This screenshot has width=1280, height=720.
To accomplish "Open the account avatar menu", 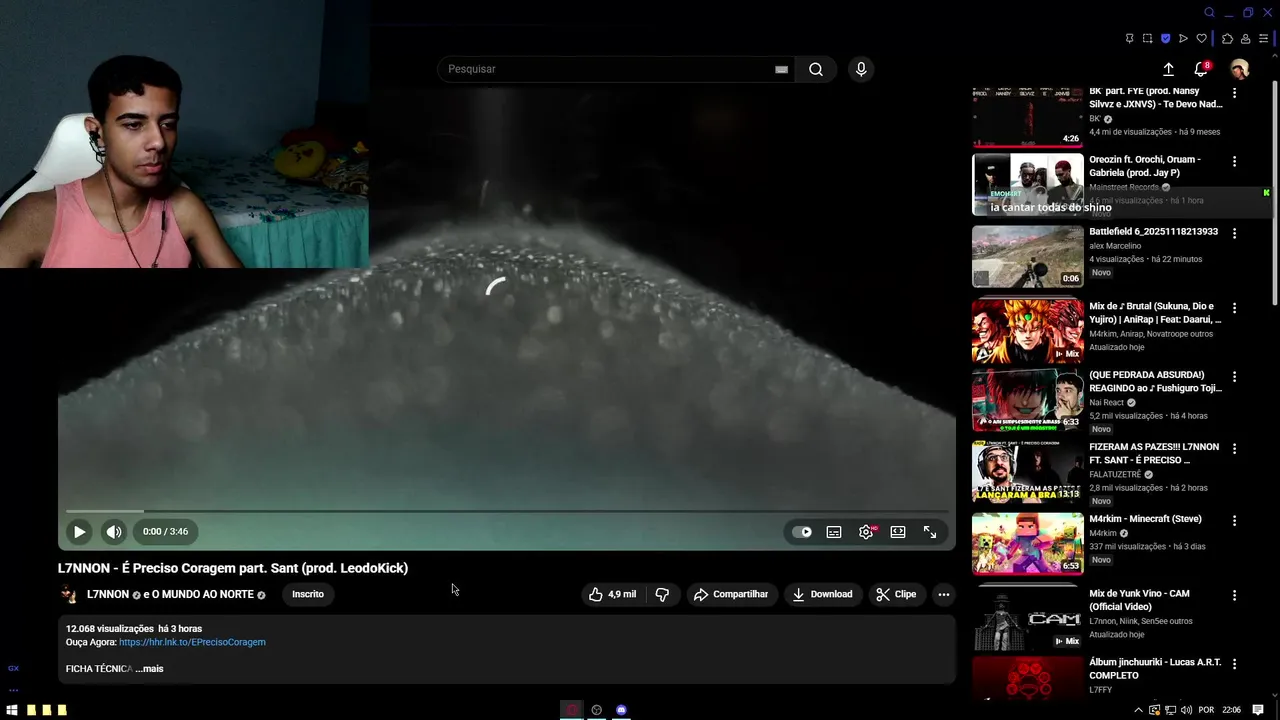I will [1239, 69].
